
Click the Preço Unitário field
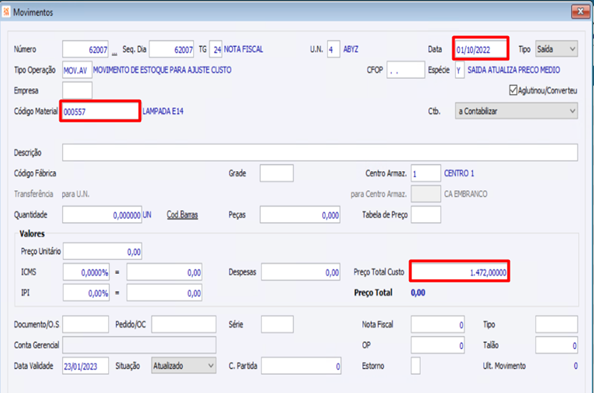coord(103,251)
